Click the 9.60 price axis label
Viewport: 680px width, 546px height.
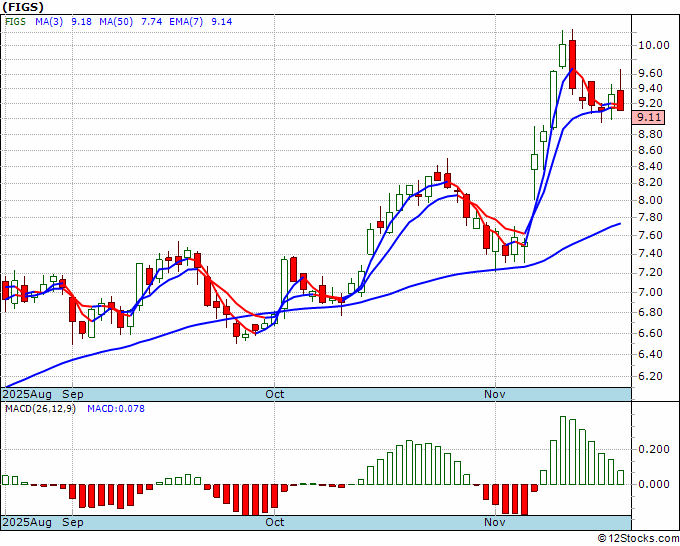(651, 73)
